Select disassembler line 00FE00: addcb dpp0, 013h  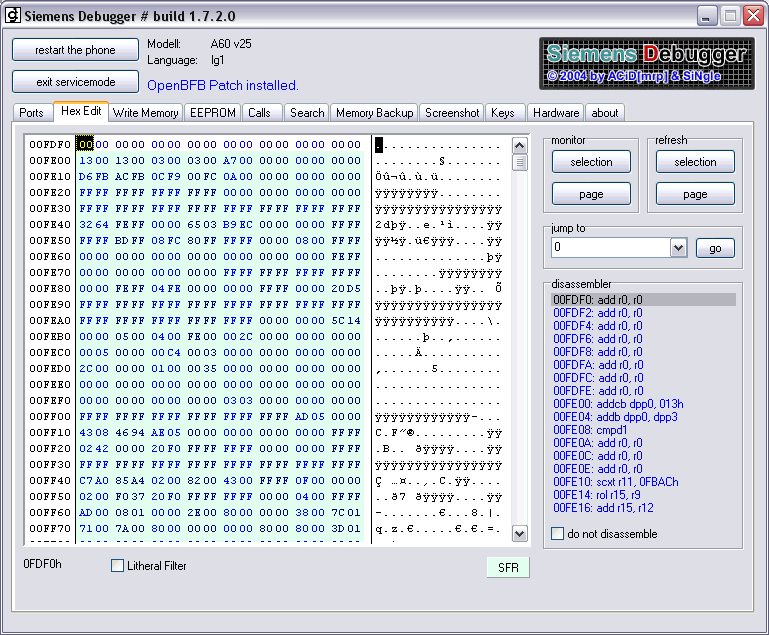[x=618, y=404]
